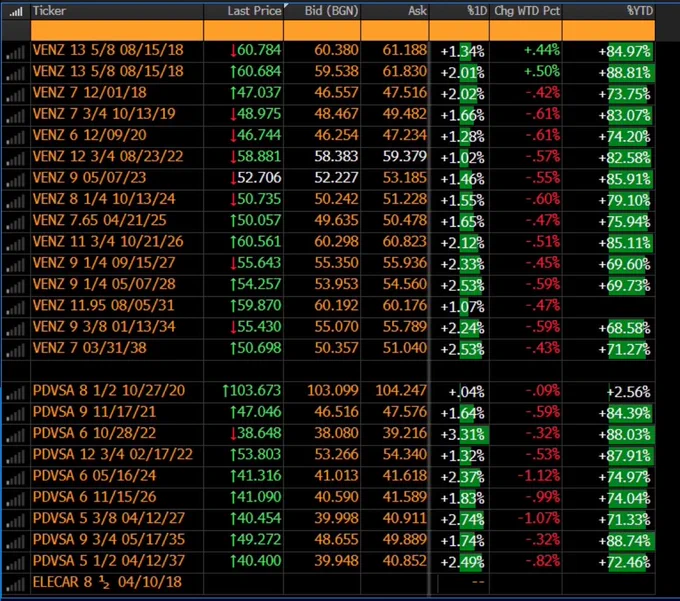Image resolution: width=680 pixels, height=601 pixels.
Task: Click the chart icon beside PDVSA 6 10/28/22
Action: pyautogui.click(x=15, y=435)
